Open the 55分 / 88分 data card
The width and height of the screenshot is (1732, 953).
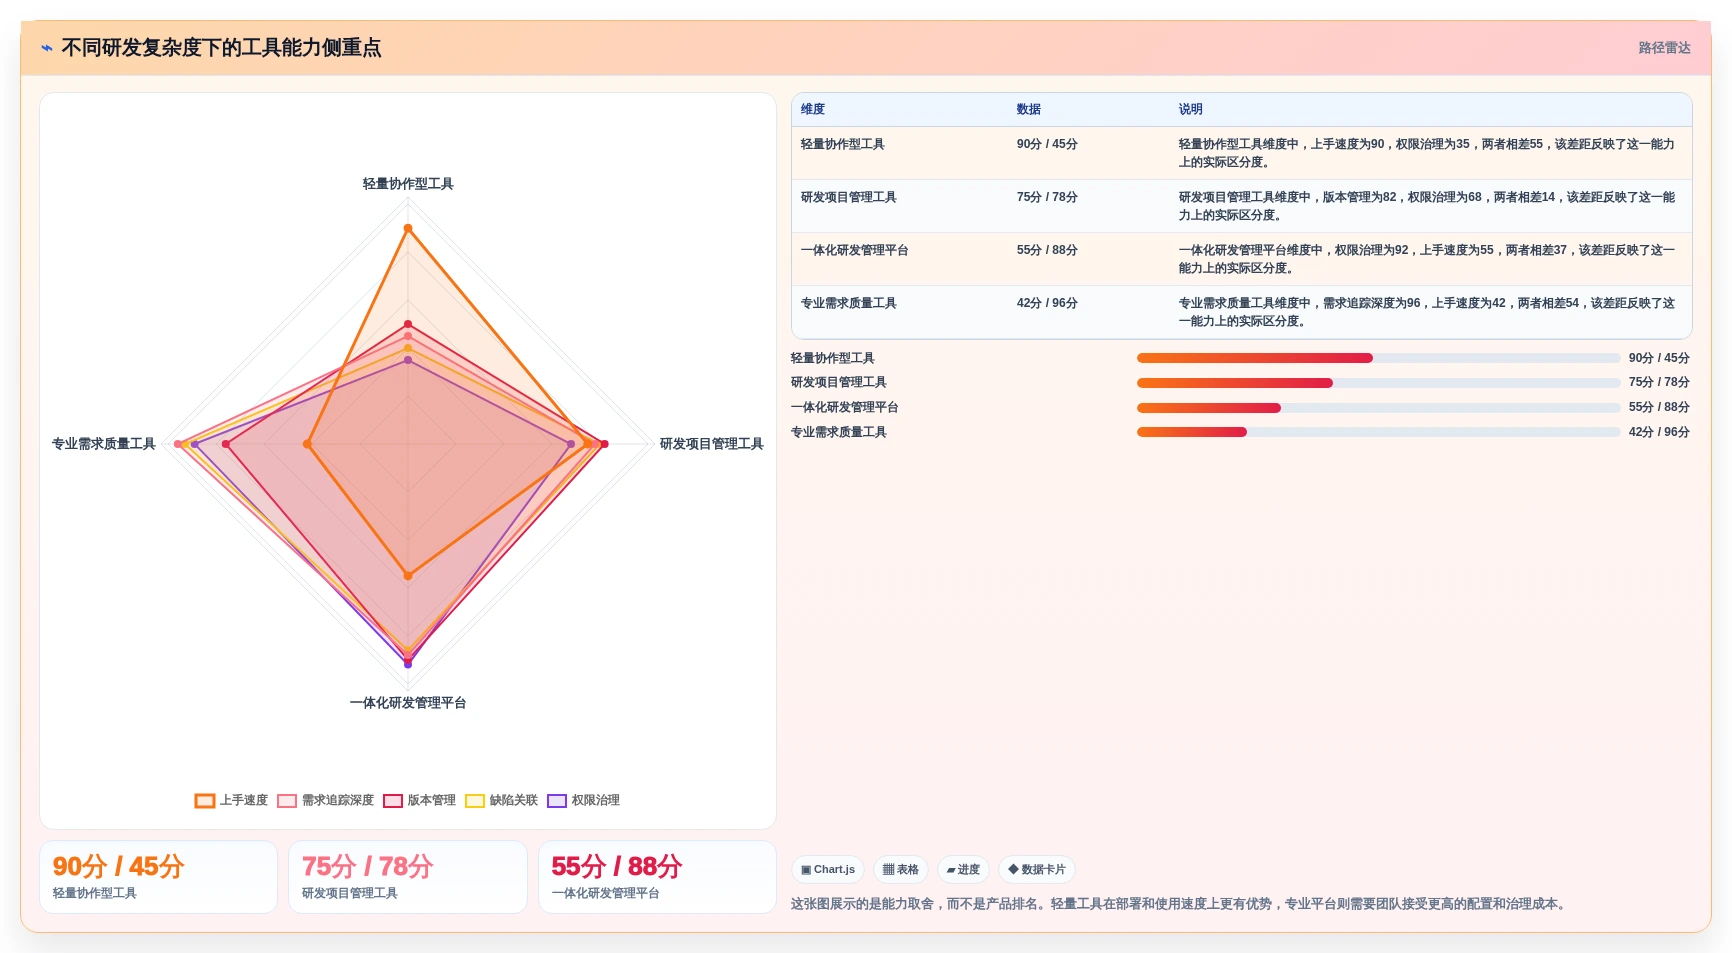click(657, 877)
